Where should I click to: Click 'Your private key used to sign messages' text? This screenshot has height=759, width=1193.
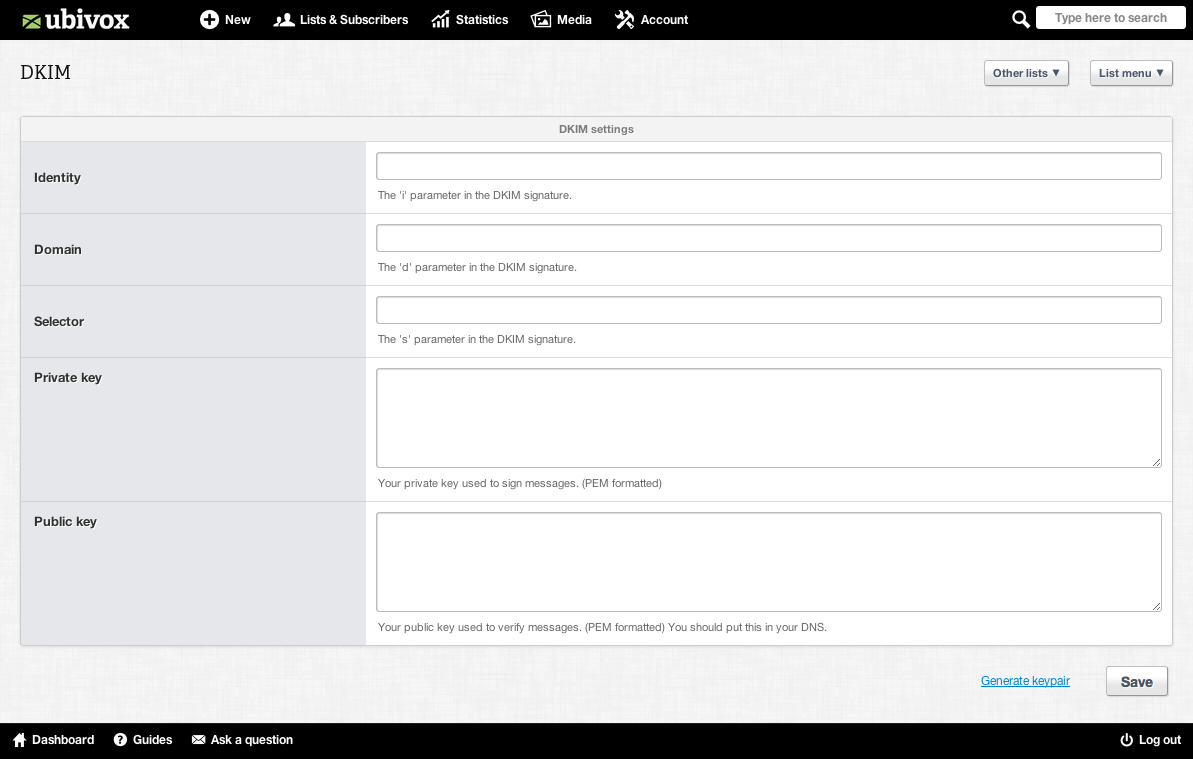(520, 483)
